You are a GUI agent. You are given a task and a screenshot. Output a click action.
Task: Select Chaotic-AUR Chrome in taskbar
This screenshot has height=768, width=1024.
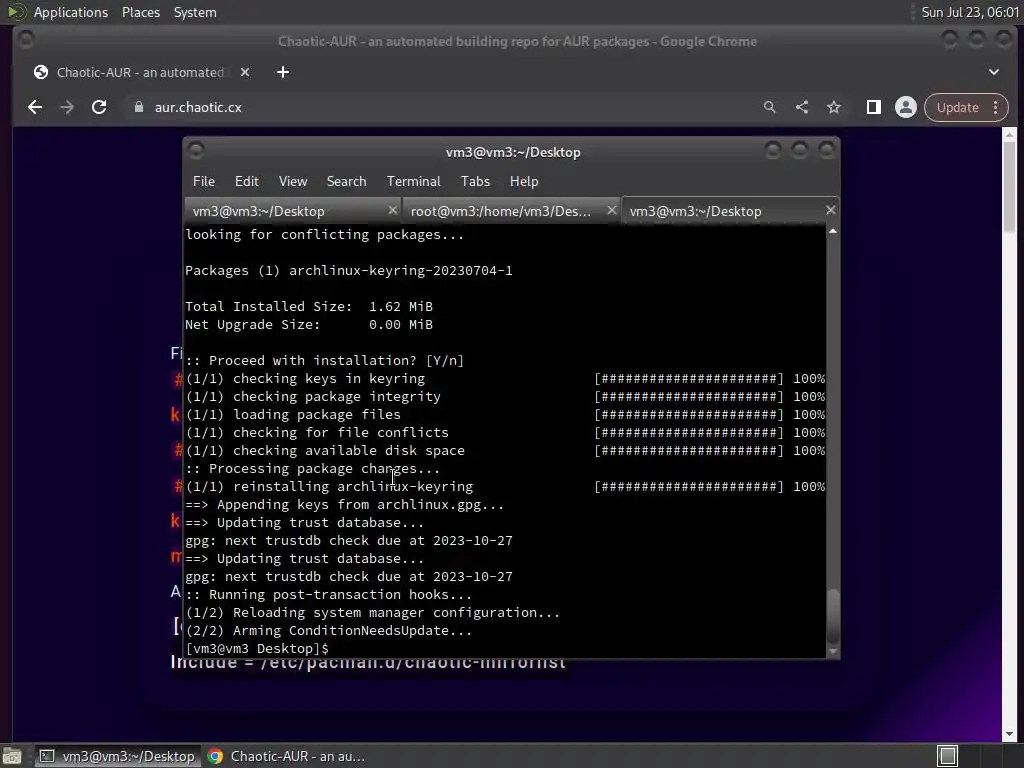(x=287, y=756)
